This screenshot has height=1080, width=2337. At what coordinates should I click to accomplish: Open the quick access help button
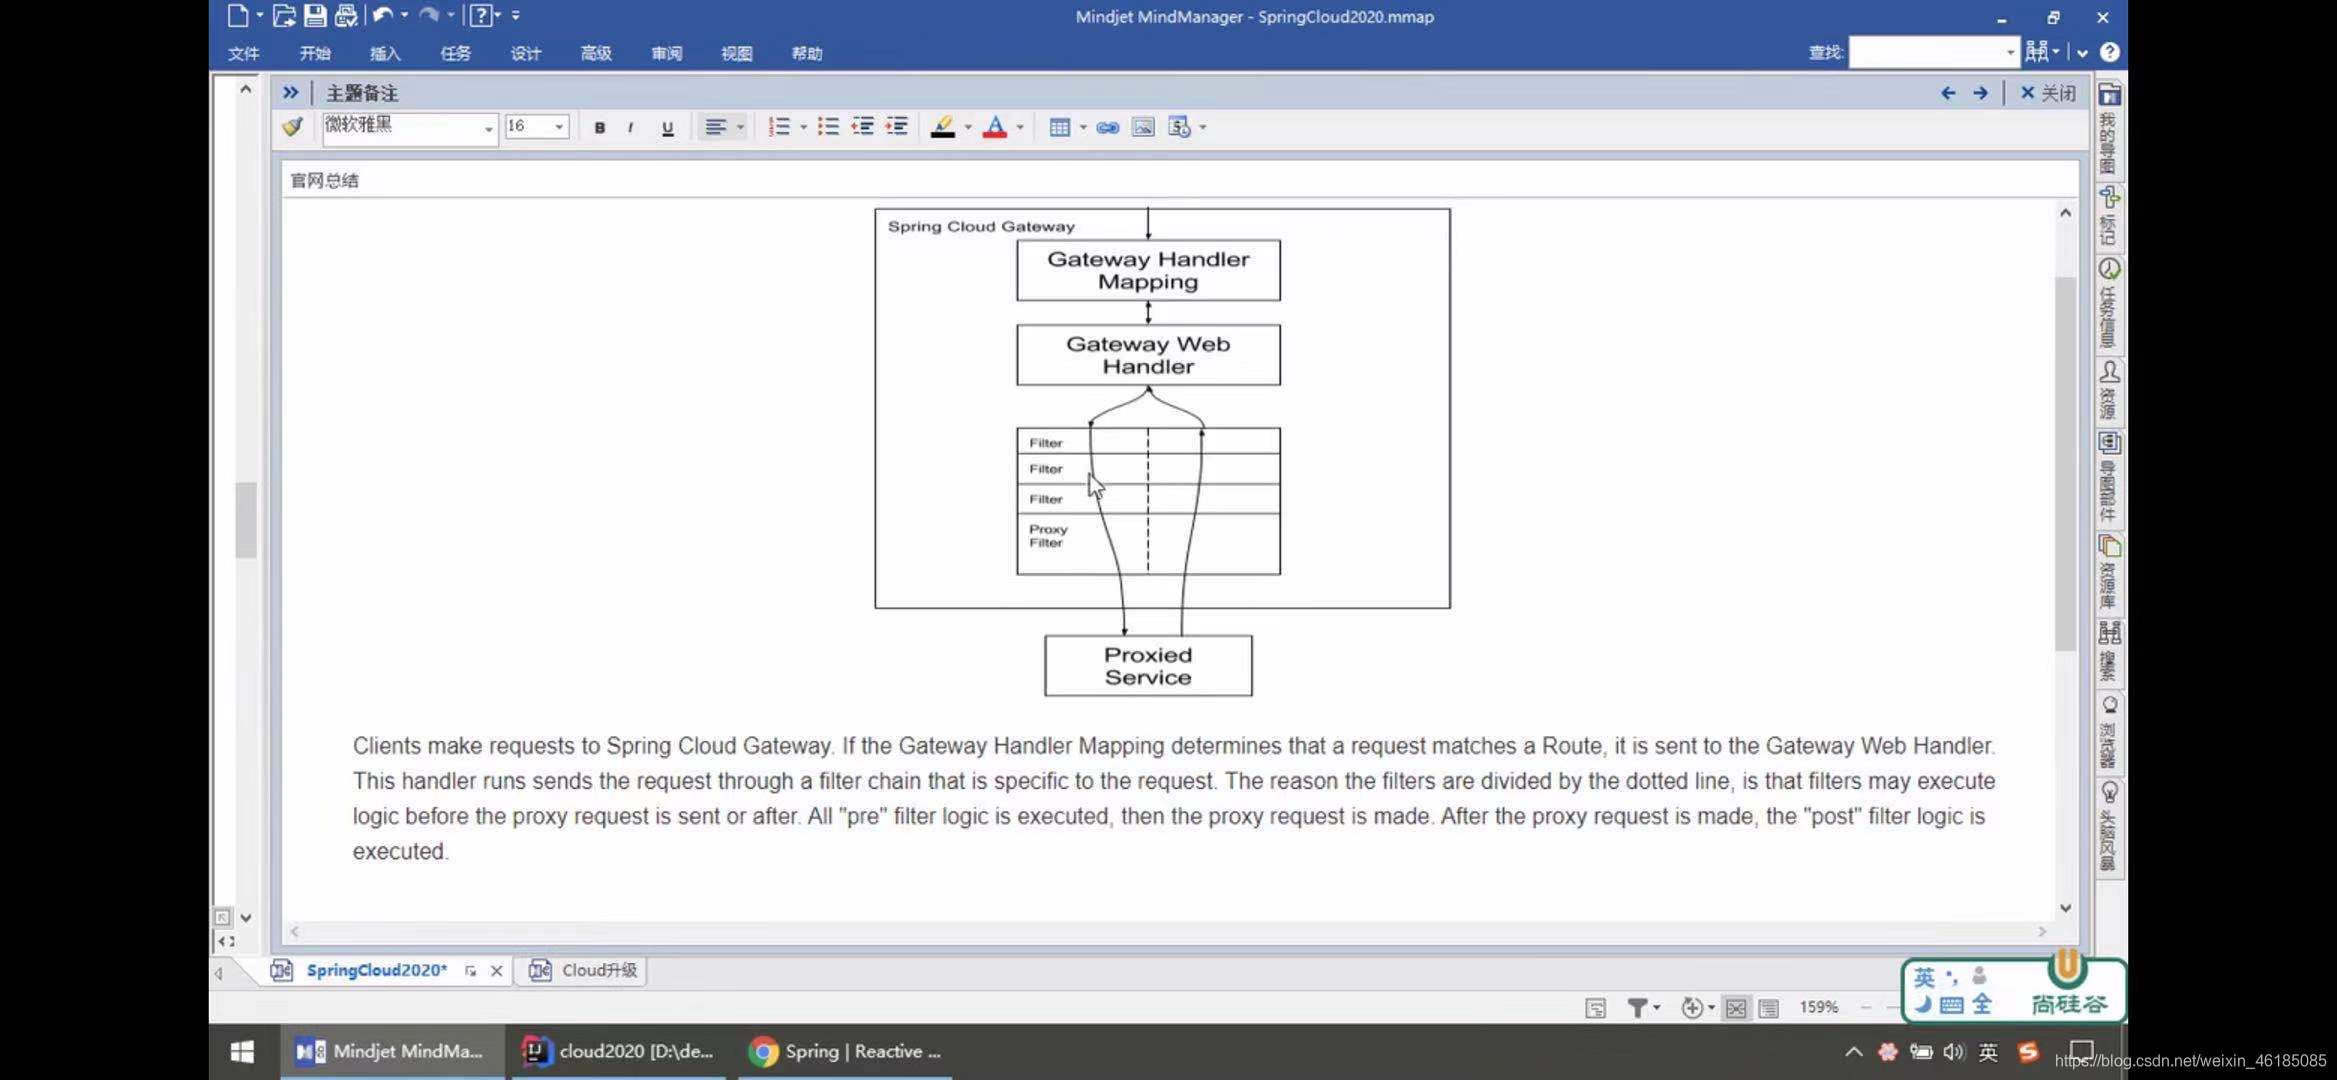pos(481,15)
